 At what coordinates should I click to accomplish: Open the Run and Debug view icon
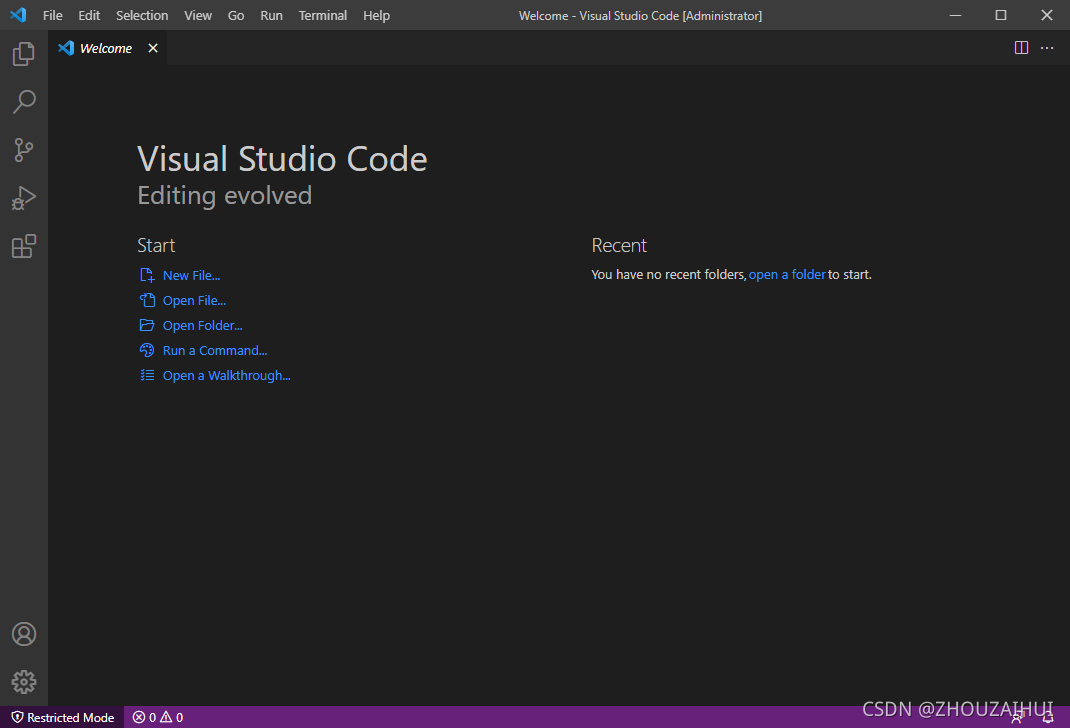[24, 198]
